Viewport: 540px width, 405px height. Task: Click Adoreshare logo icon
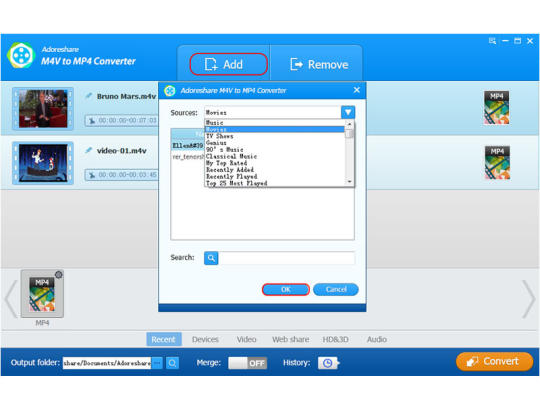click(x=21, y=55)
